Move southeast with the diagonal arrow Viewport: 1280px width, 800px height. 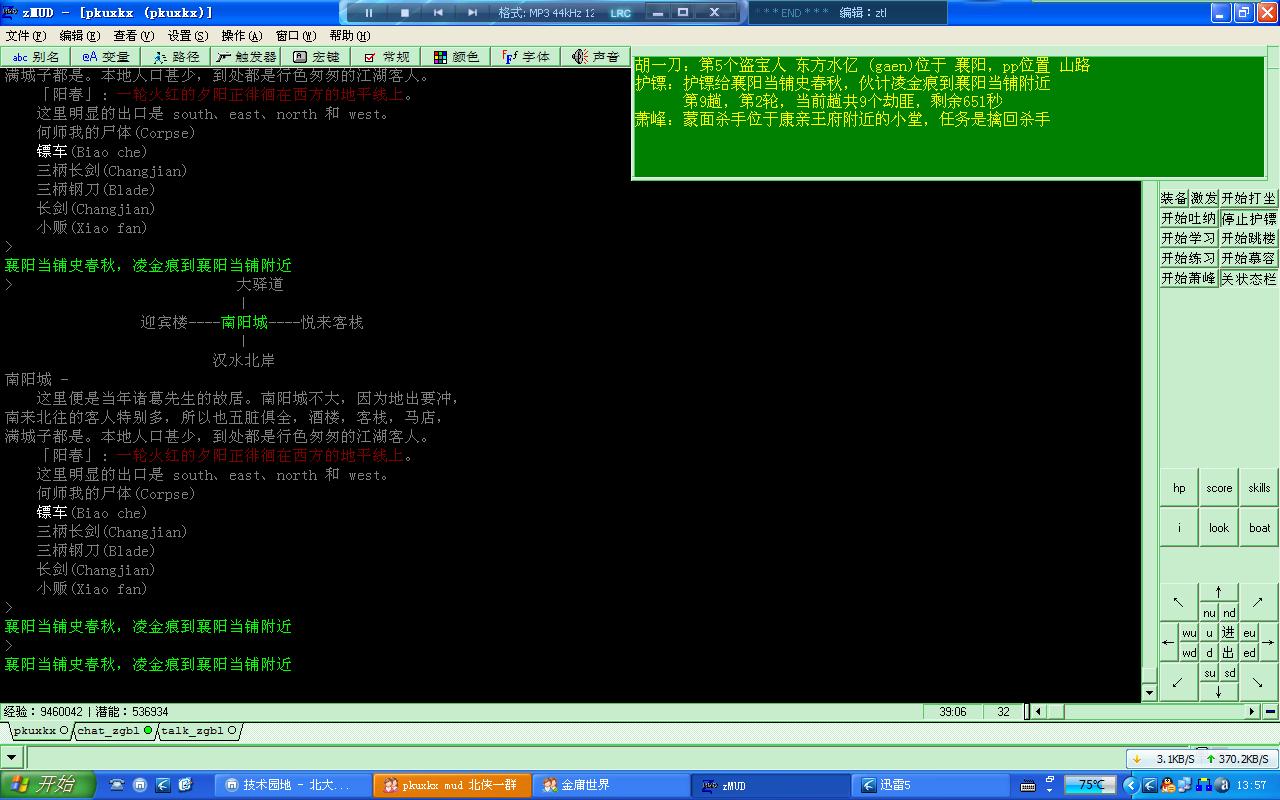tap(1259, 682)
